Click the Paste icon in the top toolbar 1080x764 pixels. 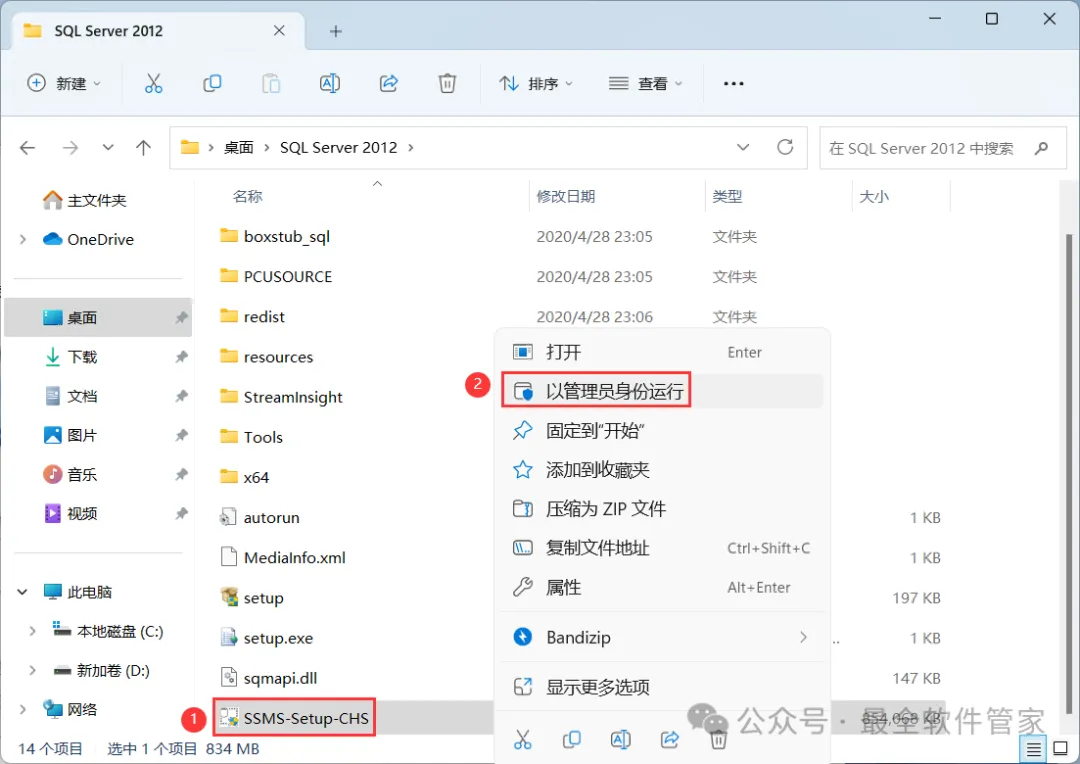[x=271, y=83]
